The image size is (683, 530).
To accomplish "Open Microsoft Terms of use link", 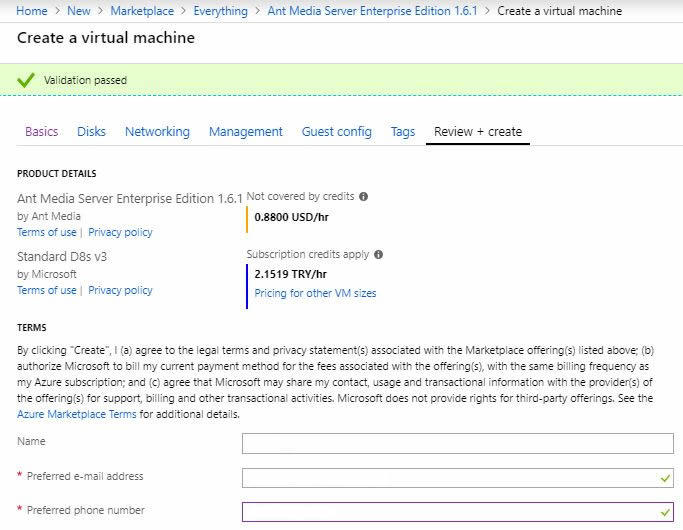I will point(47,290).
